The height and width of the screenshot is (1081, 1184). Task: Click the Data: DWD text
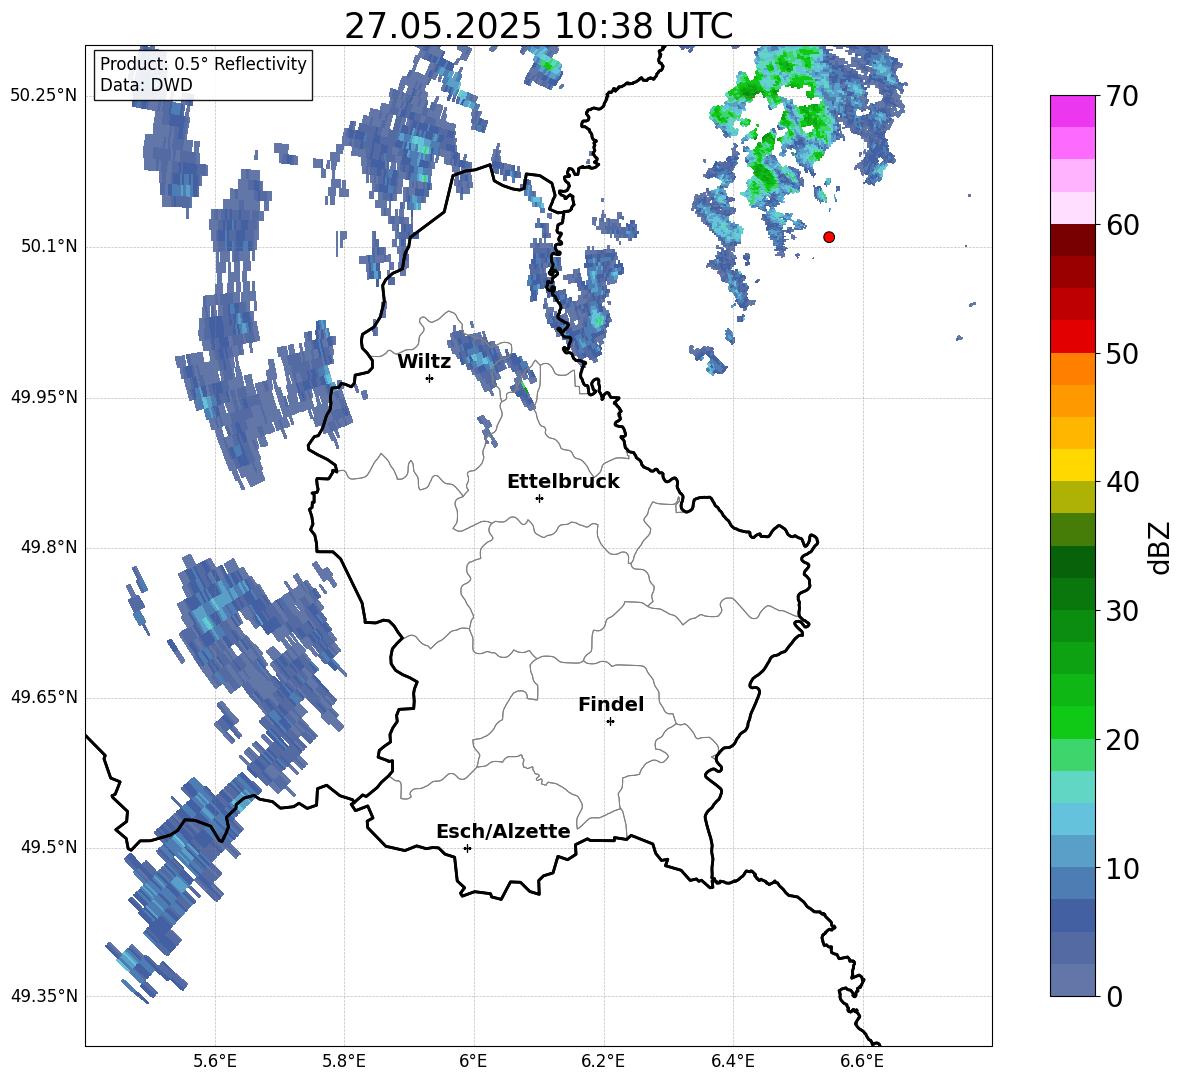(146, 85)
